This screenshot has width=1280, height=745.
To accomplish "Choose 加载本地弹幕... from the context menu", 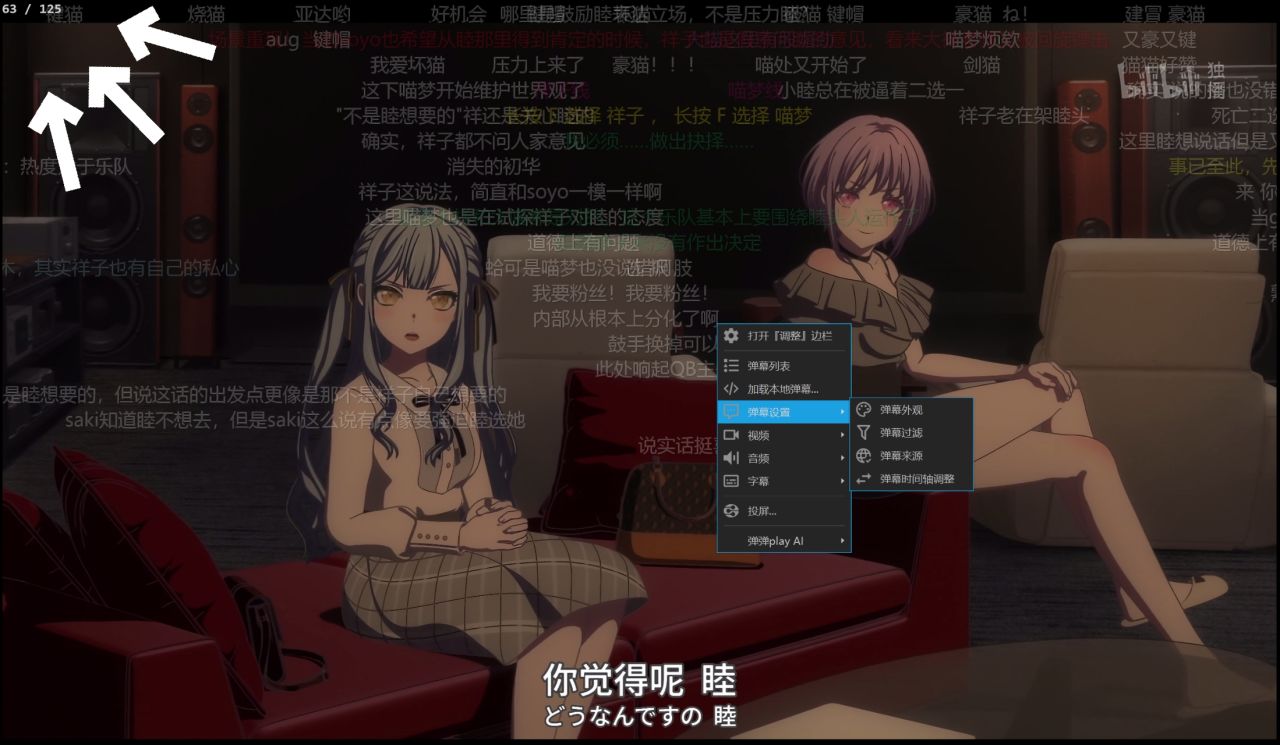I will point(784,389).
